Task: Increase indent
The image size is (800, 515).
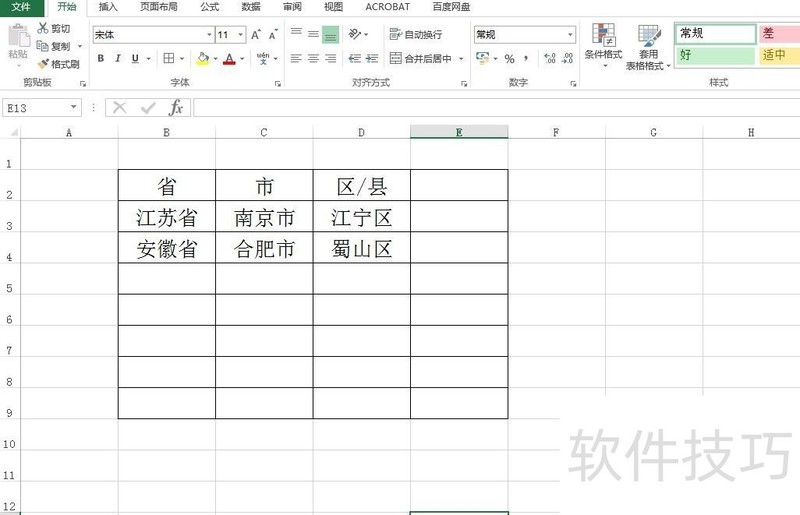Action: tap(372, 58)
